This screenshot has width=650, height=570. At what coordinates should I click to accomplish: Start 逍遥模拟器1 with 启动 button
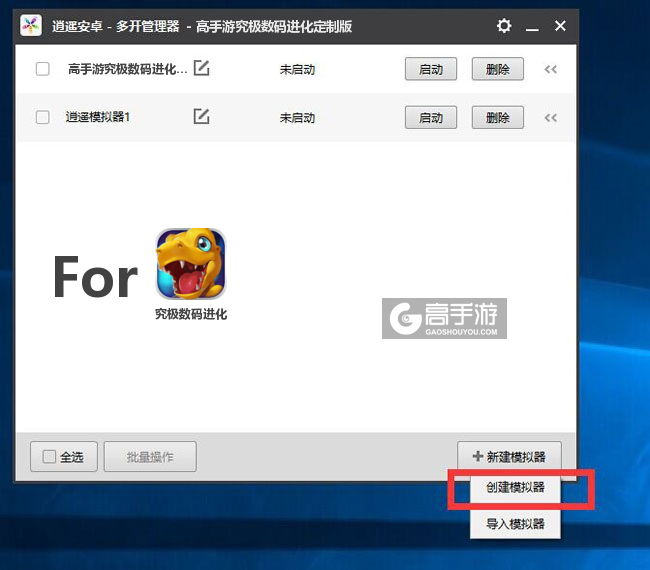(431, 117)
